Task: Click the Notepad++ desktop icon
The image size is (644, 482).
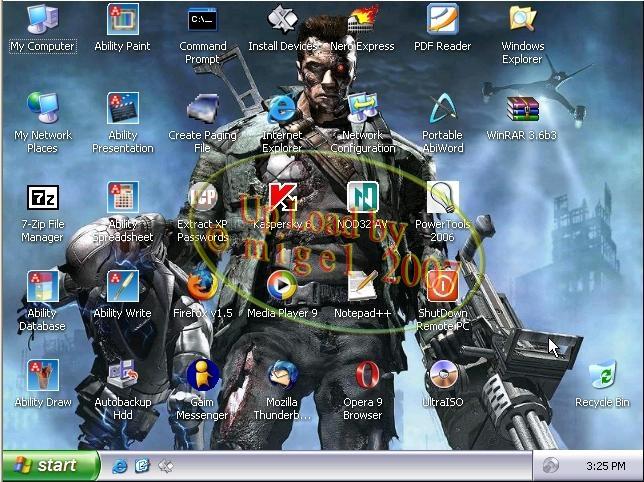Action: [362, 286]
